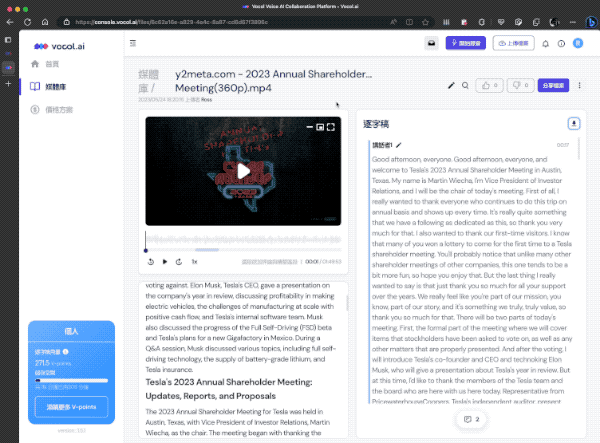Click the large play button on the video
This screenshot has height=443, width=600.
(x=243, y=171)
